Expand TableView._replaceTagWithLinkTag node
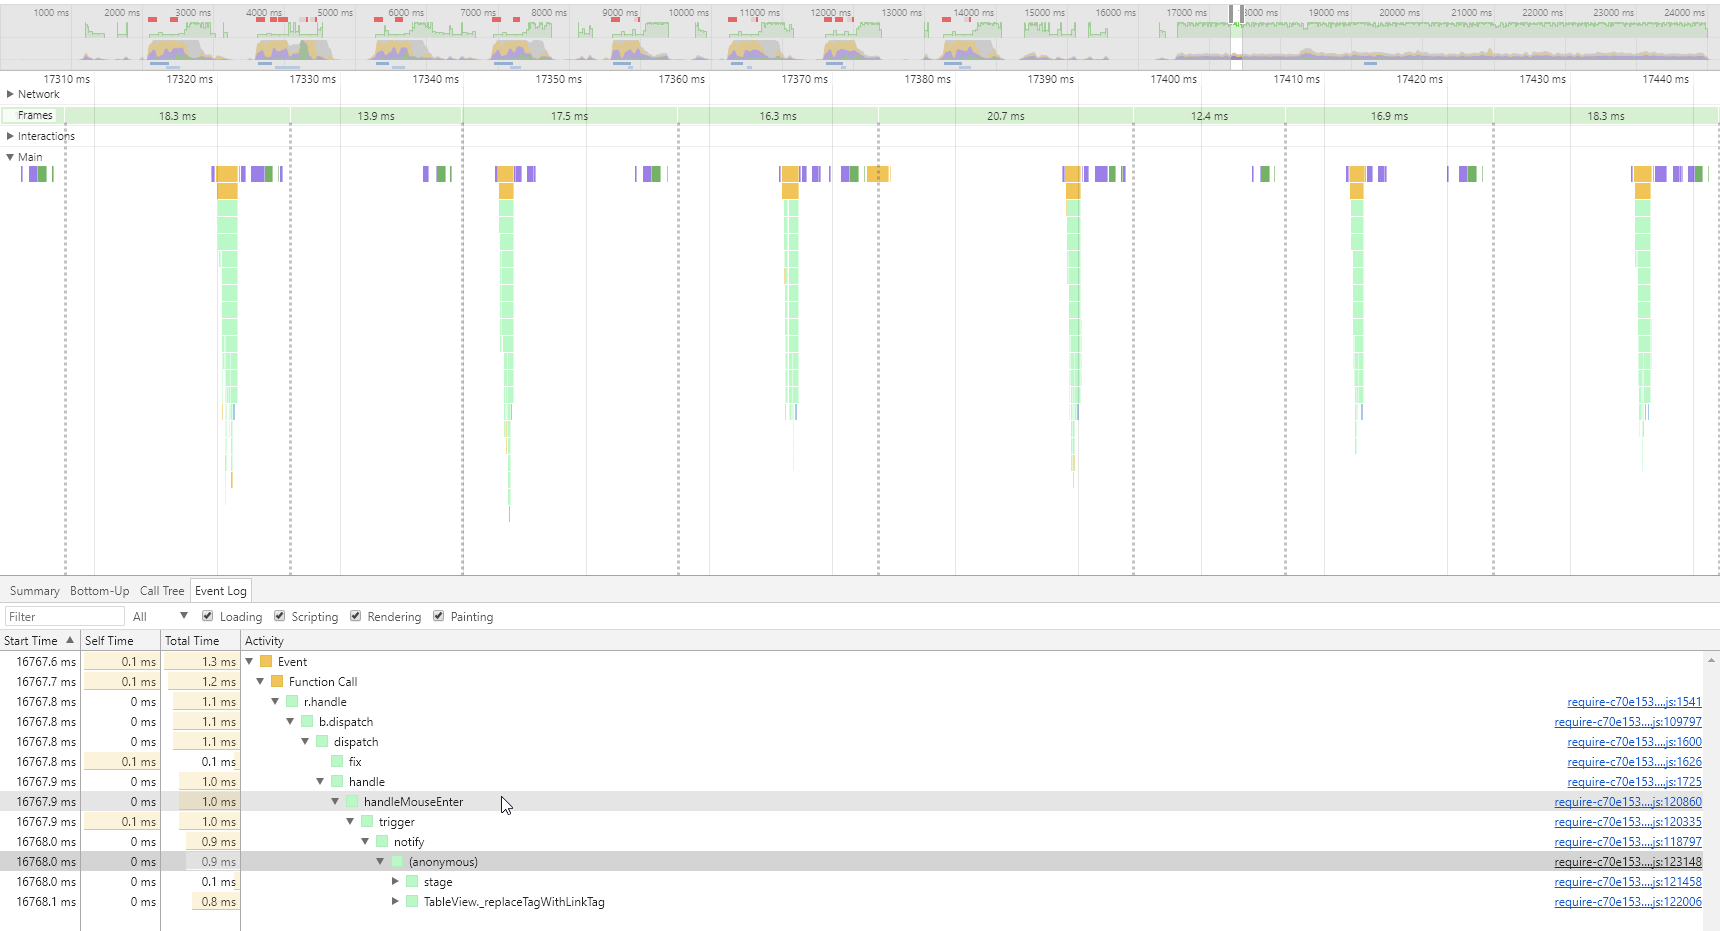The image size is (1720, 931). 395,902
